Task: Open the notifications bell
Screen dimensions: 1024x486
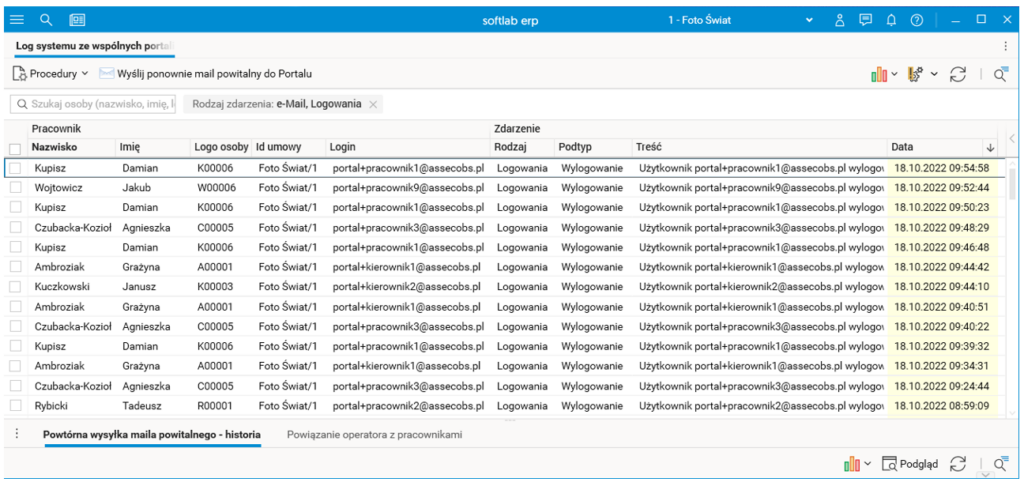Action: (891, 20)
